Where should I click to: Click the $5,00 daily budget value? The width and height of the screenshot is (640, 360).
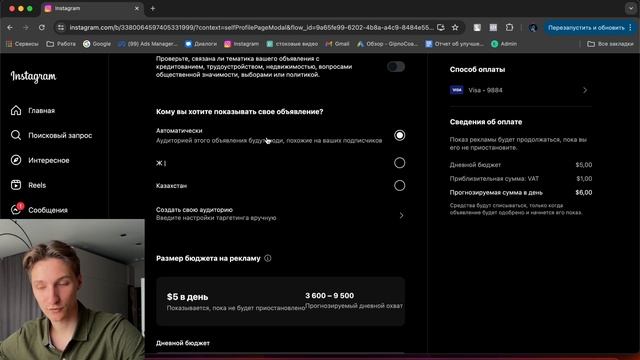[584, 165]
